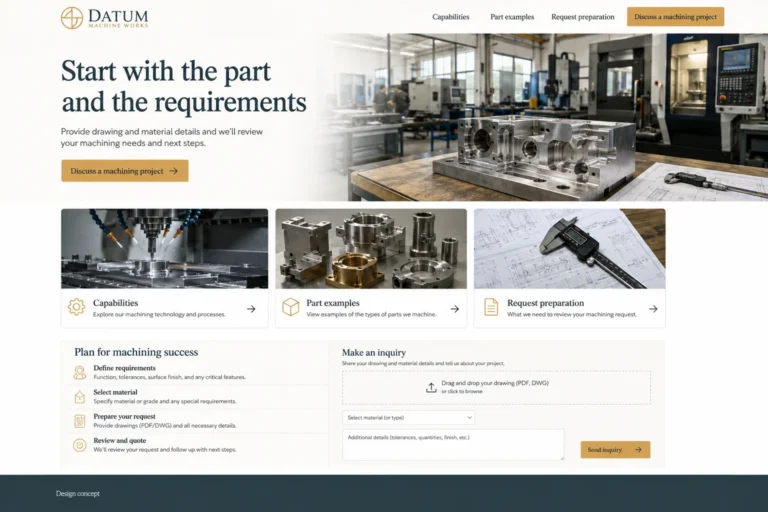Click the Define requirements step heading
This screenshot has width=768, height=512.
[124, 368]
